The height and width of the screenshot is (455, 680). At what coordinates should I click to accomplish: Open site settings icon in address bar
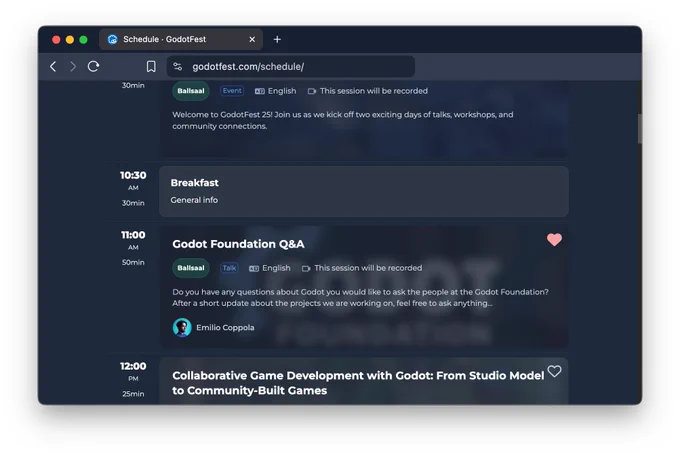[x=178, y=66]
